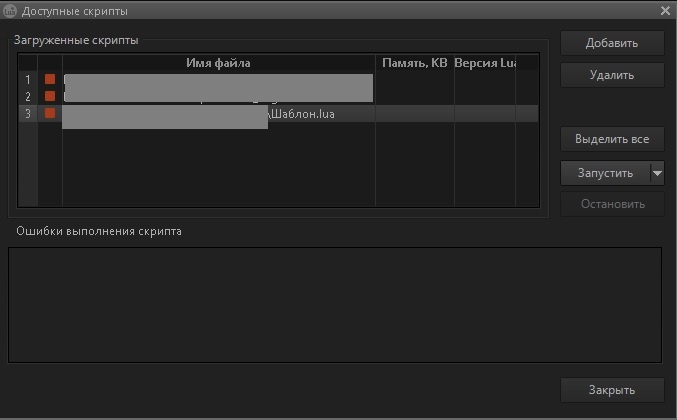677x420 pixels.
Task: Click the red status square in row 3
Action: [x=50, y=113]
